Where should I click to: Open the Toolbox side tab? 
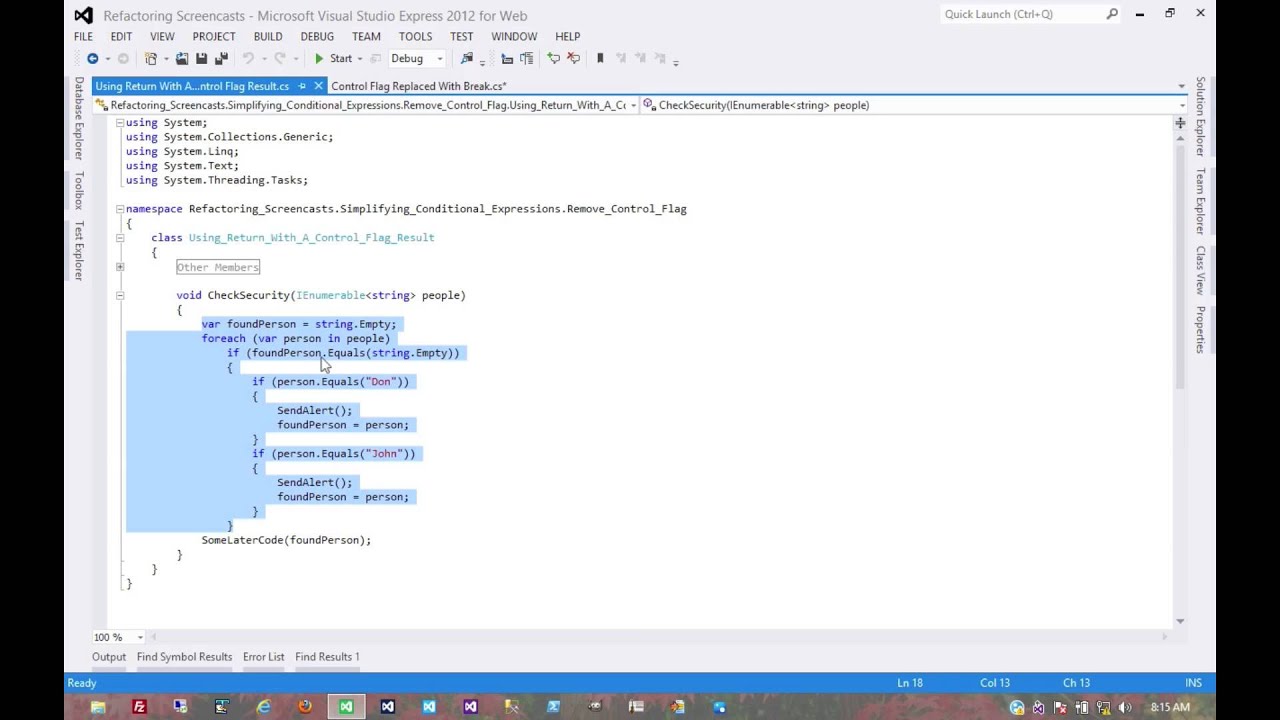(x=79, y=190)
